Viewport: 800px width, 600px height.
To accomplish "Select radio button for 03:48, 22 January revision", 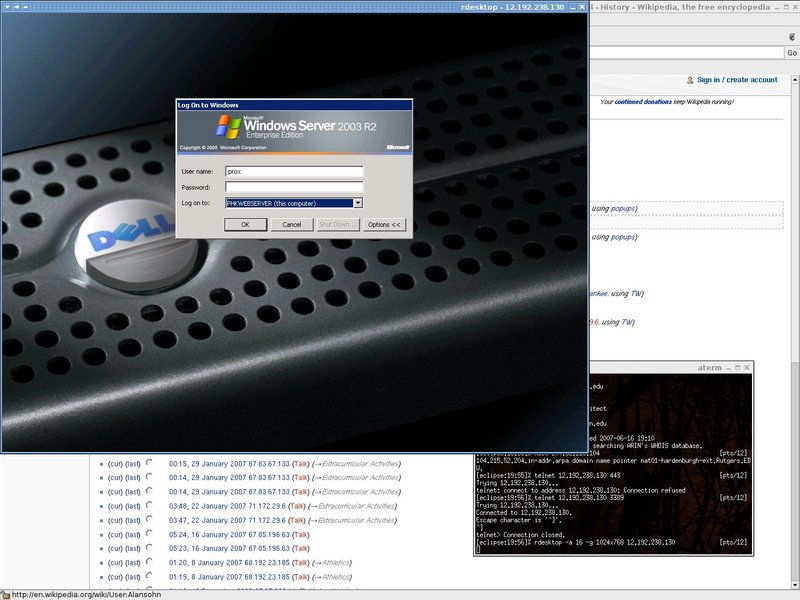I will pos(149,506).
